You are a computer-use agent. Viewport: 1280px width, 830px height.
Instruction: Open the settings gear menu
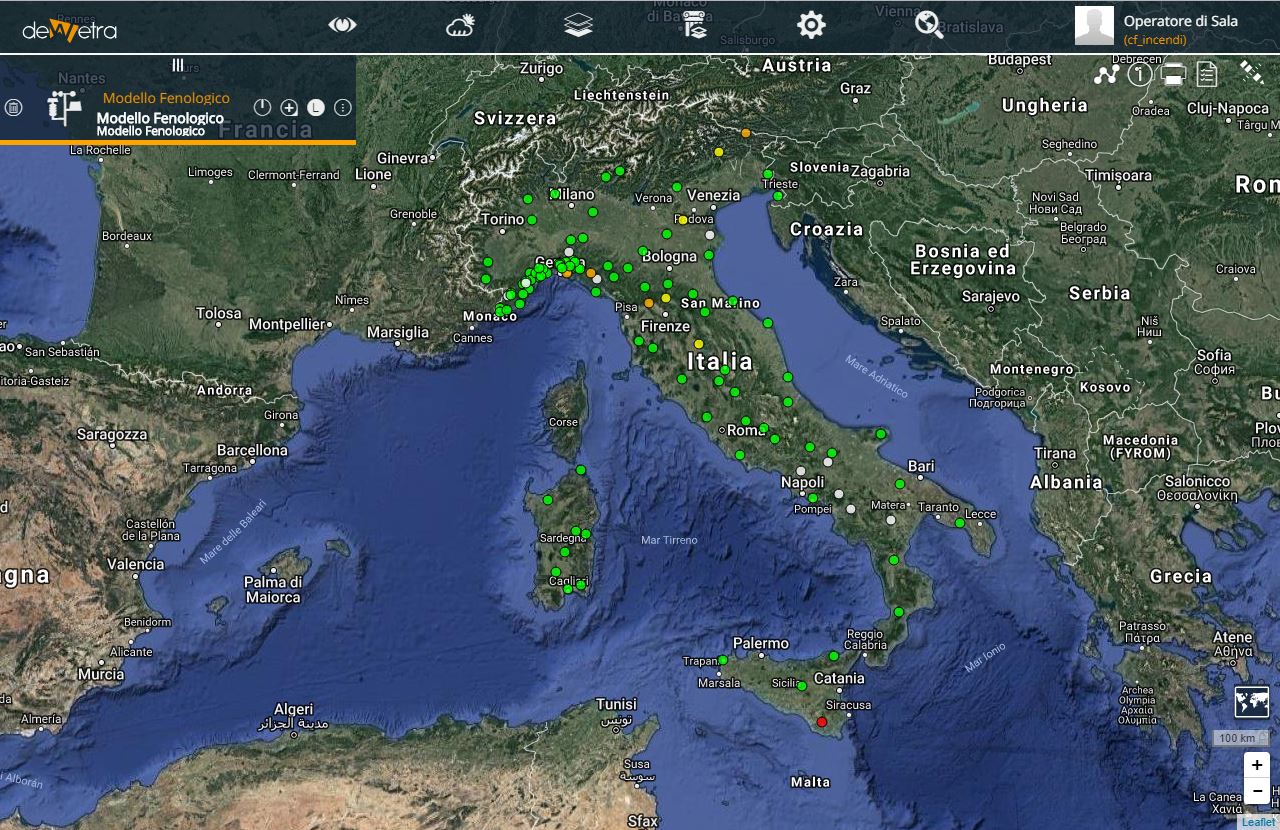tap(811, 25)
